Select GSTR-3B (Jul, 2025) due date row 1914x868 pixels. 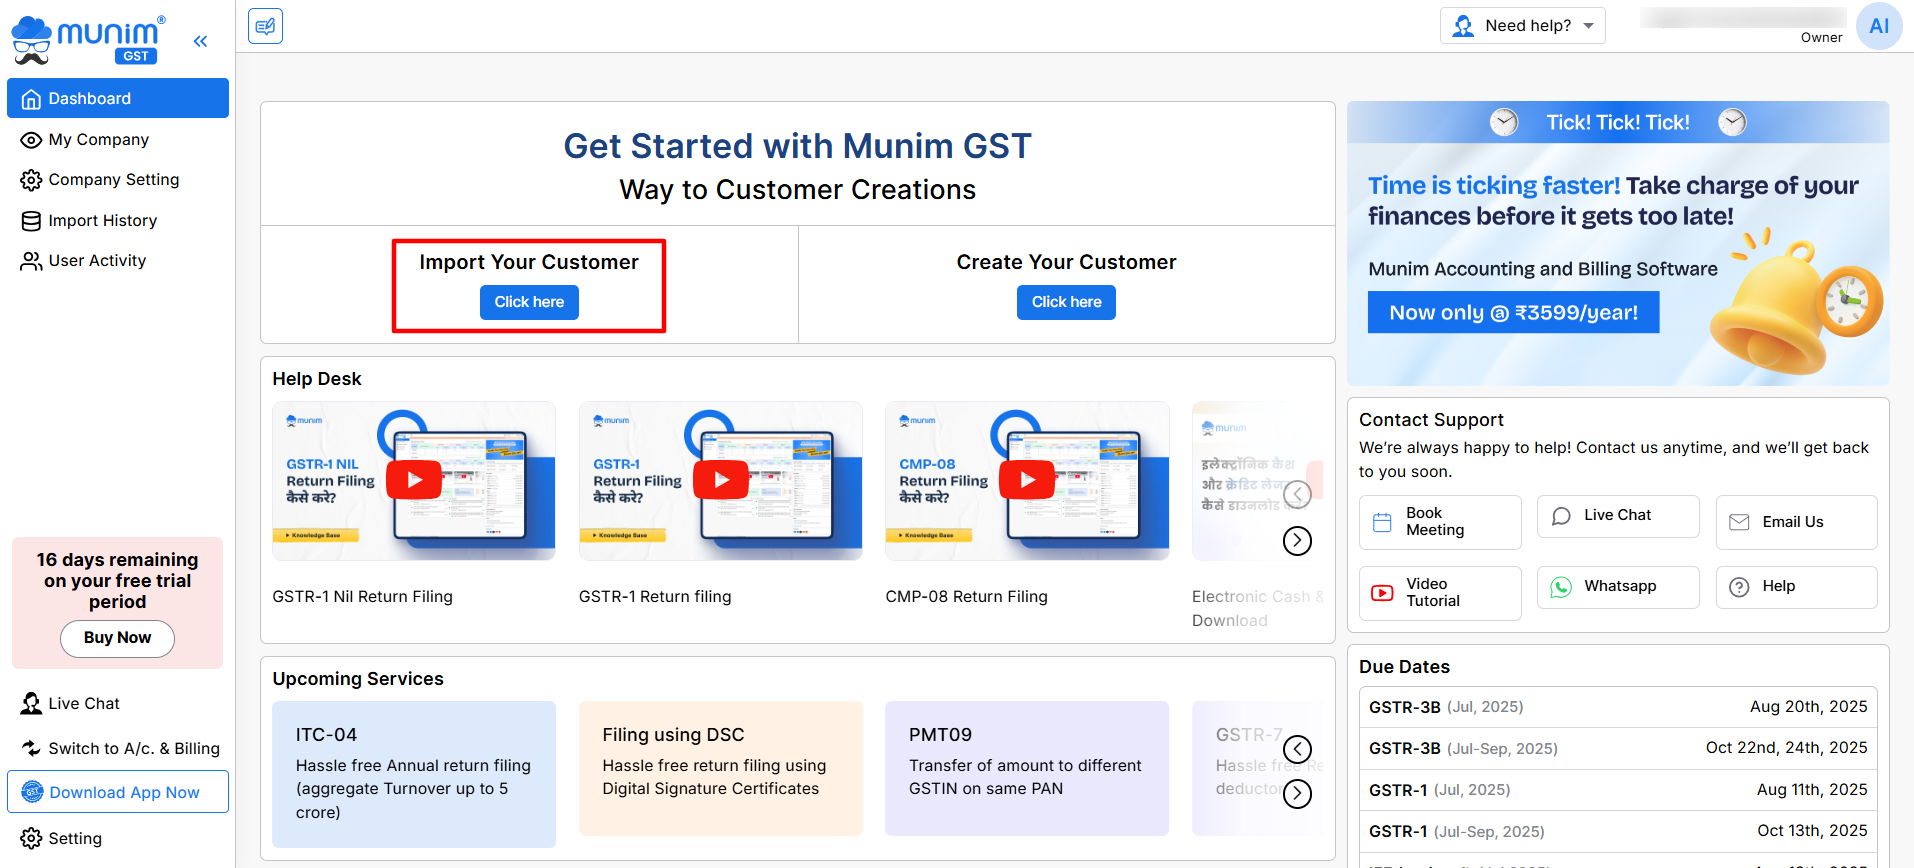coord(1618,707)
